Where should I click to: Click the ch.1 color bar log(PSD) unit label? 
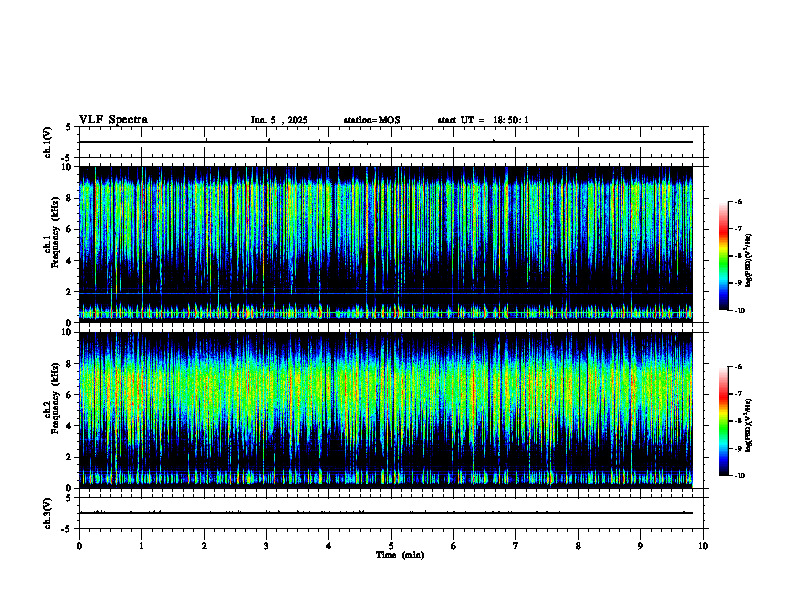point(749,261)
